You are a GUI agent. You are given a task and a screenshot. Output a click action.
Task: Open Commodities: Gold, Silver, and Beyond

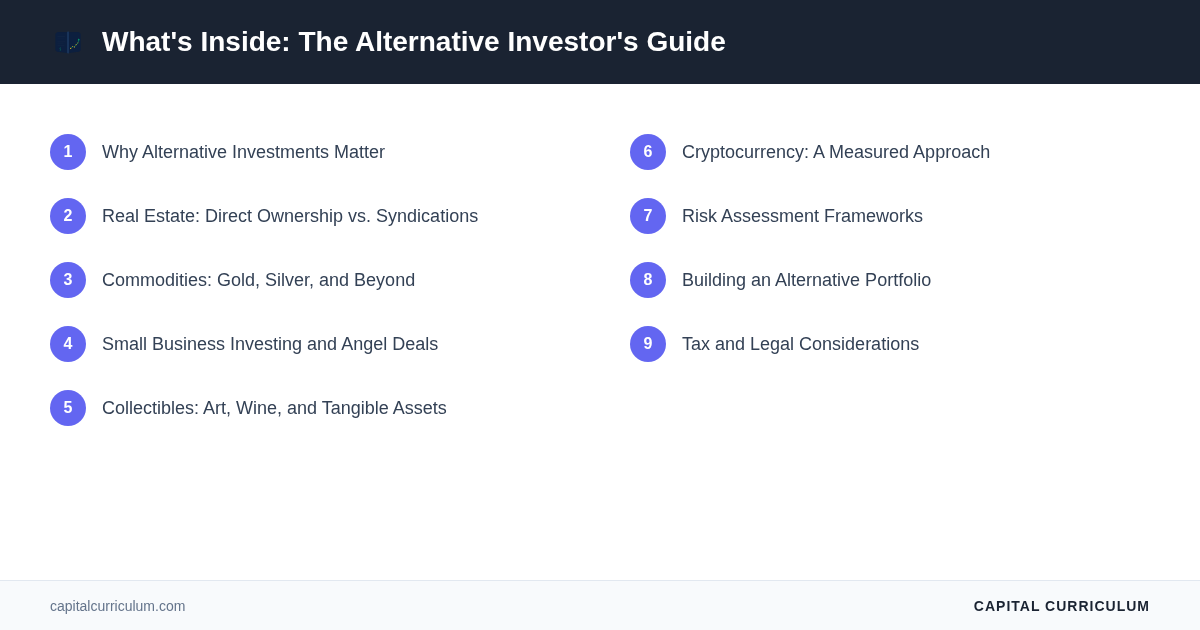point(258,280)
